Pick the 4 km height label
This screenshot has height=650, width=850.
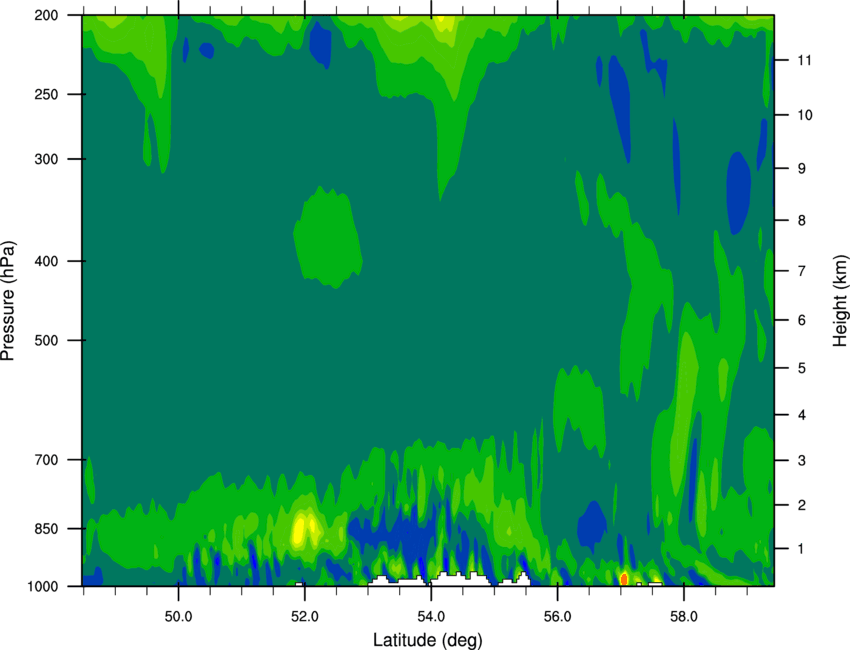tap(802, 415)
